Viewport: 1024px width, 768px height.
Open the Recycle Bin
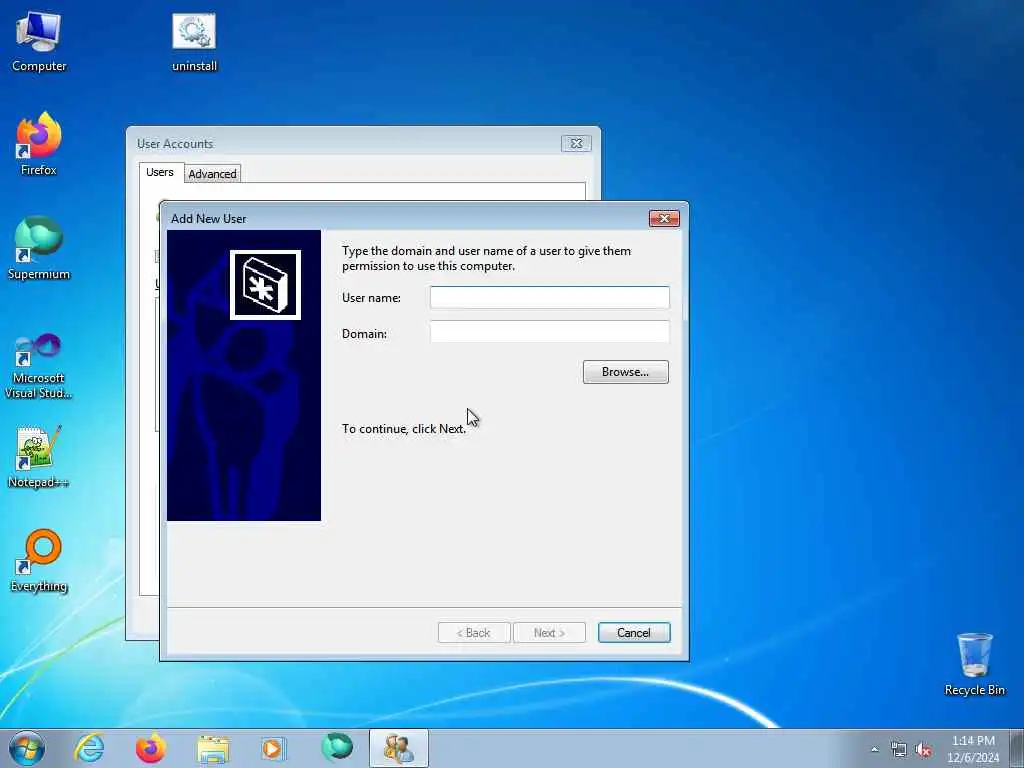tap(974, 664)
